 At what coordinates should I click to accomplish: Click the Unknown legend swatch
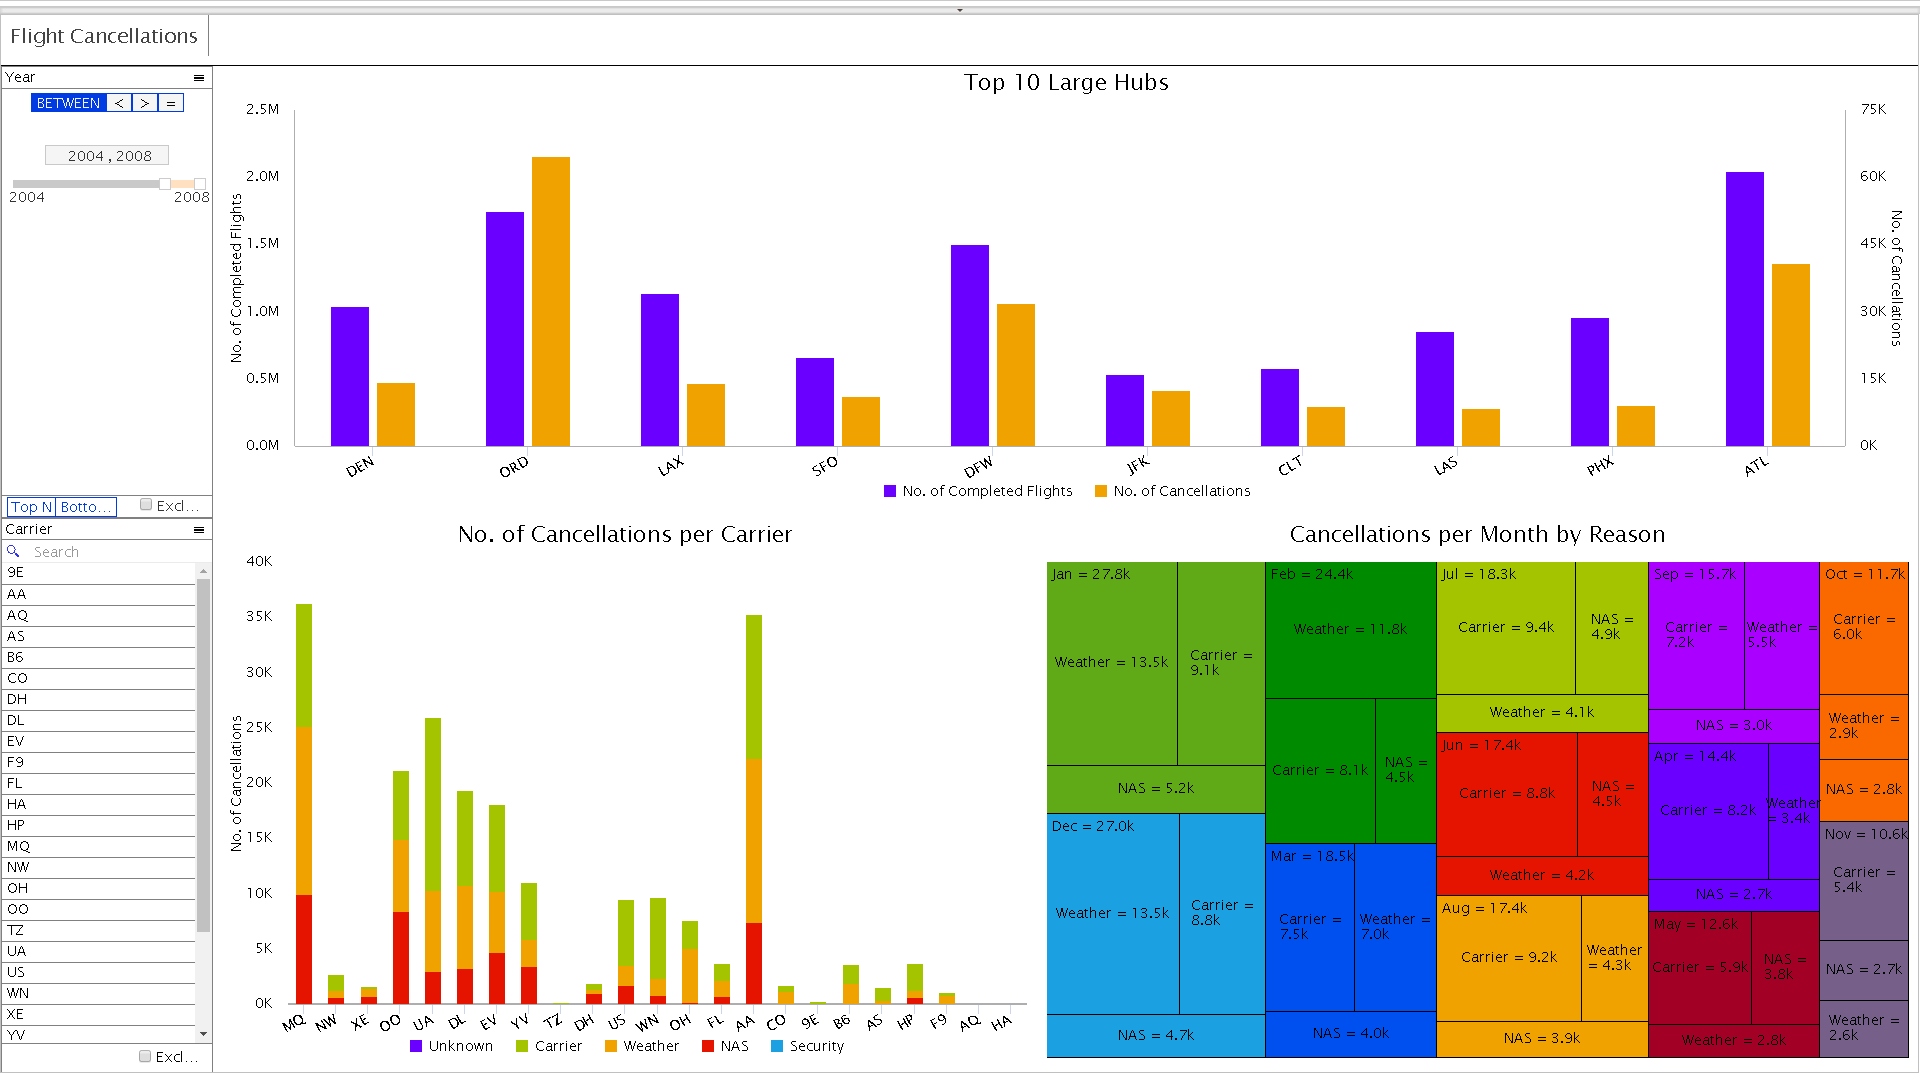click(416, 1046)
